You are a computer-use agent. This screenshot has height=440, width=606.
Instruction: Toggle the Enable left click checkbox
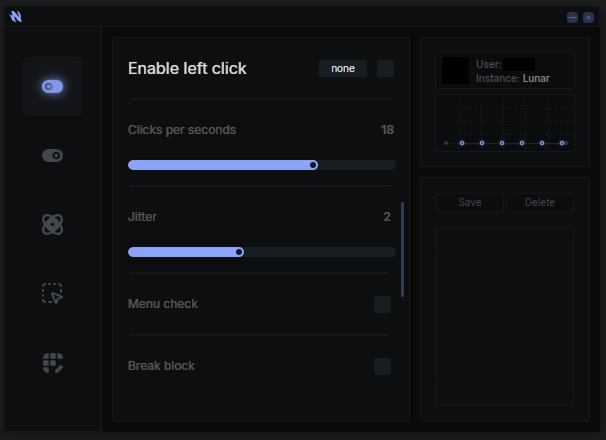385,68
